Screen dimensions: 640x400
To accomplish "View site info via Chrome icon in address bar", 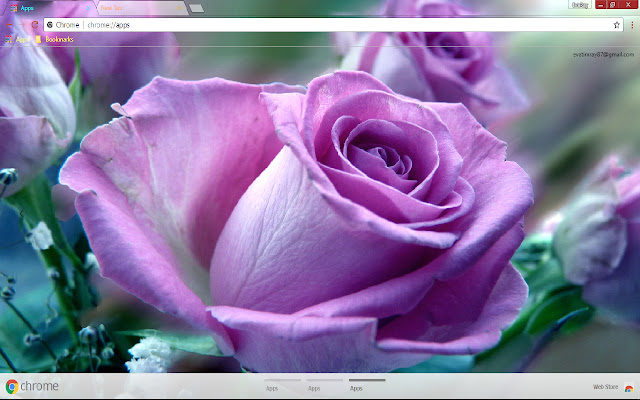I will 50,25.
